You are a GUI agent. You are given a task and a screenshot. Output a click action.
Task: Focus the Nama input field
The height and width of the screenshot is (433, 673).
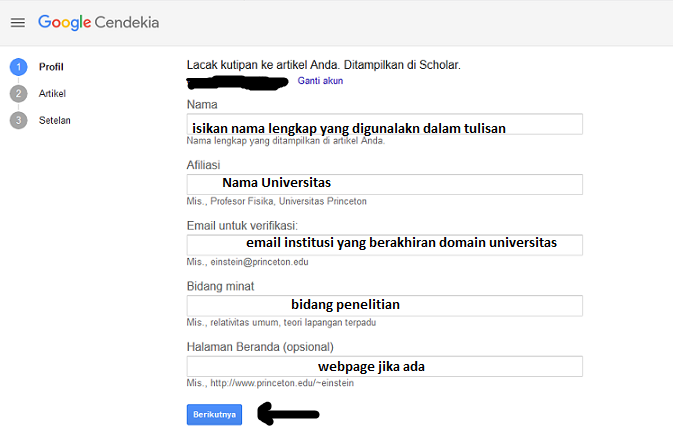[x=385, y=124]
